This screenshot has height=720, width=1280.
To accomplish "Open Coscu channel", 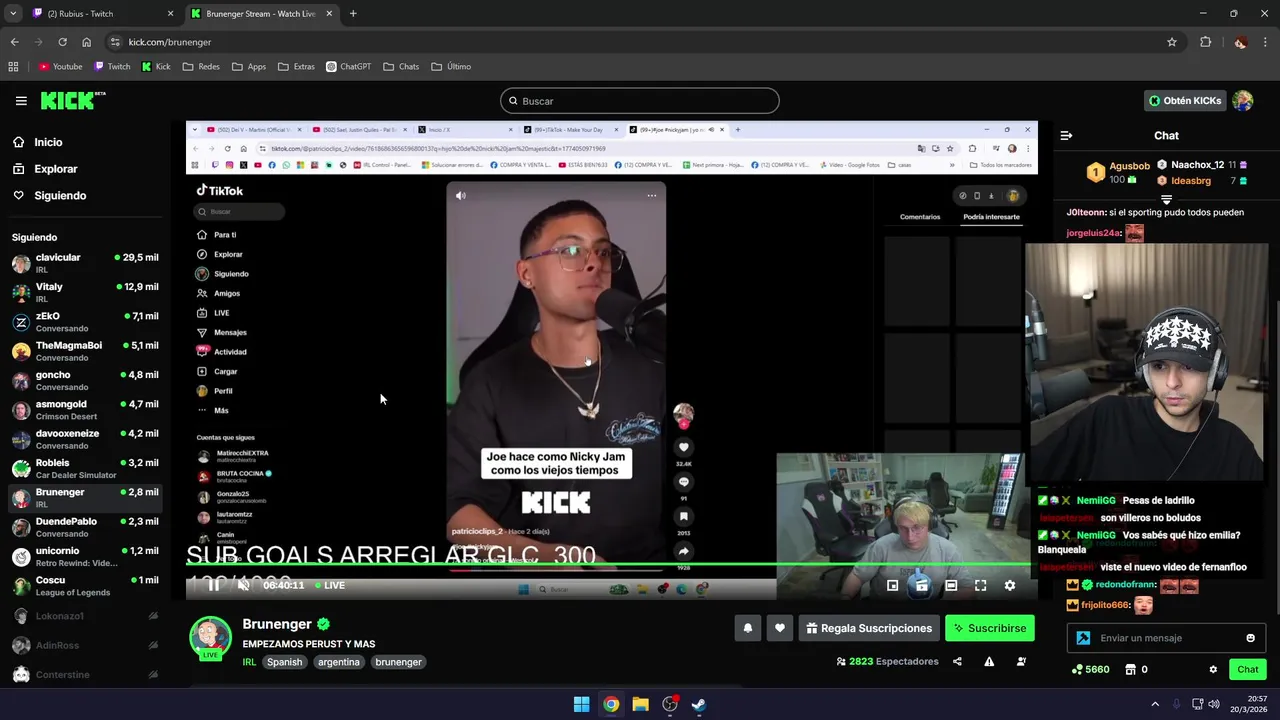I will point(85,586).
